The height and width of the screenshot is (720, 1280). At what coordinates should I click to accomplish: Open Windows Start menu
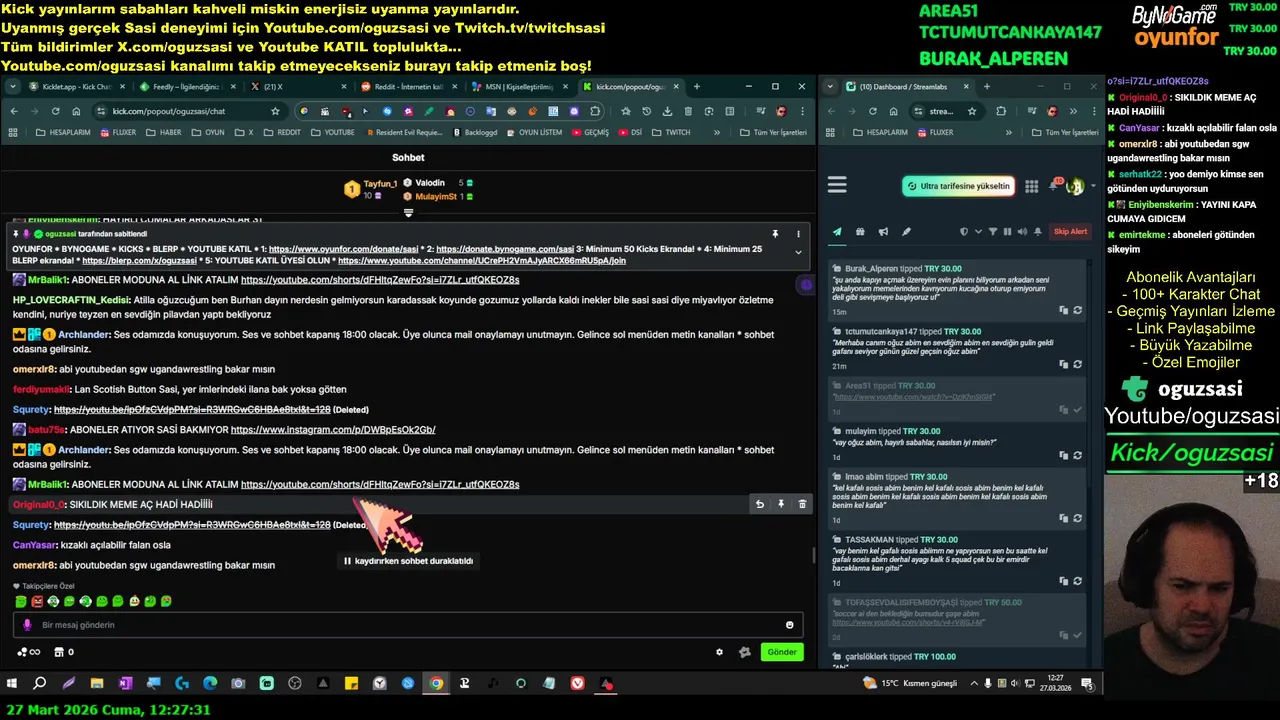pos(12,684)
